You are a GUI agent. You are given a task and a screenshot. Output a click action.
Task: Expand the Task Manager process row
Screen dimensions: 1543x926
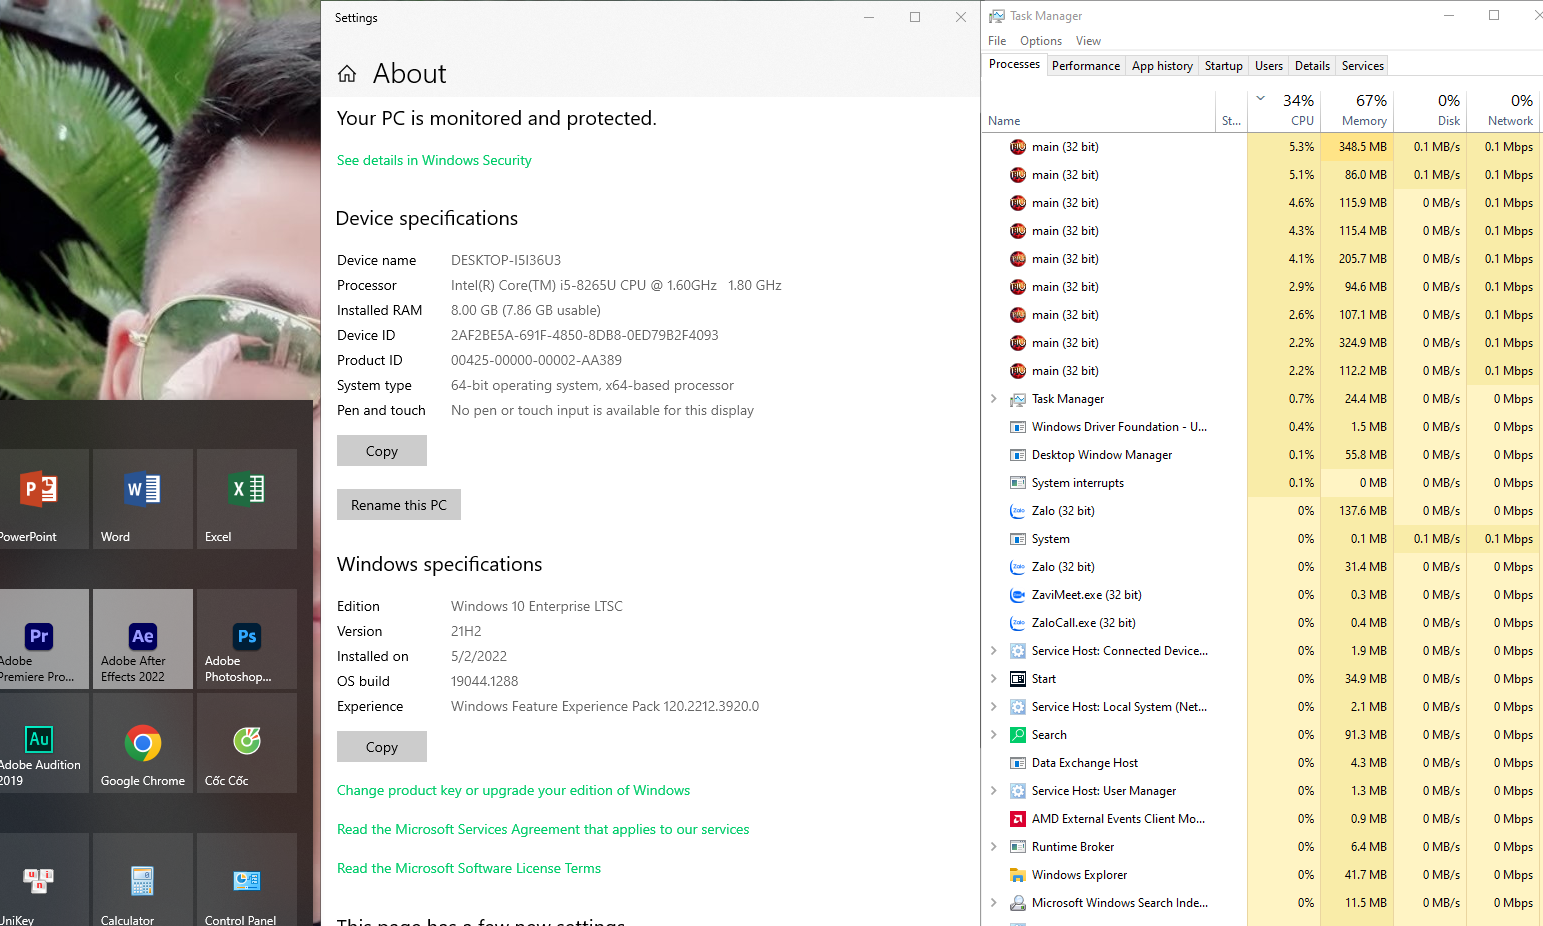pos(993,399)
